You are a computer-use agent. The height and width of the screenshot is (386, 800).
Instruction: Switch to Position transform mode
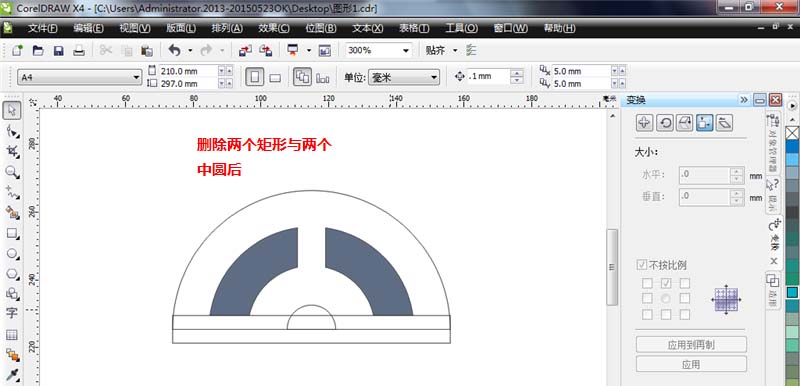[x=645, y=123]
